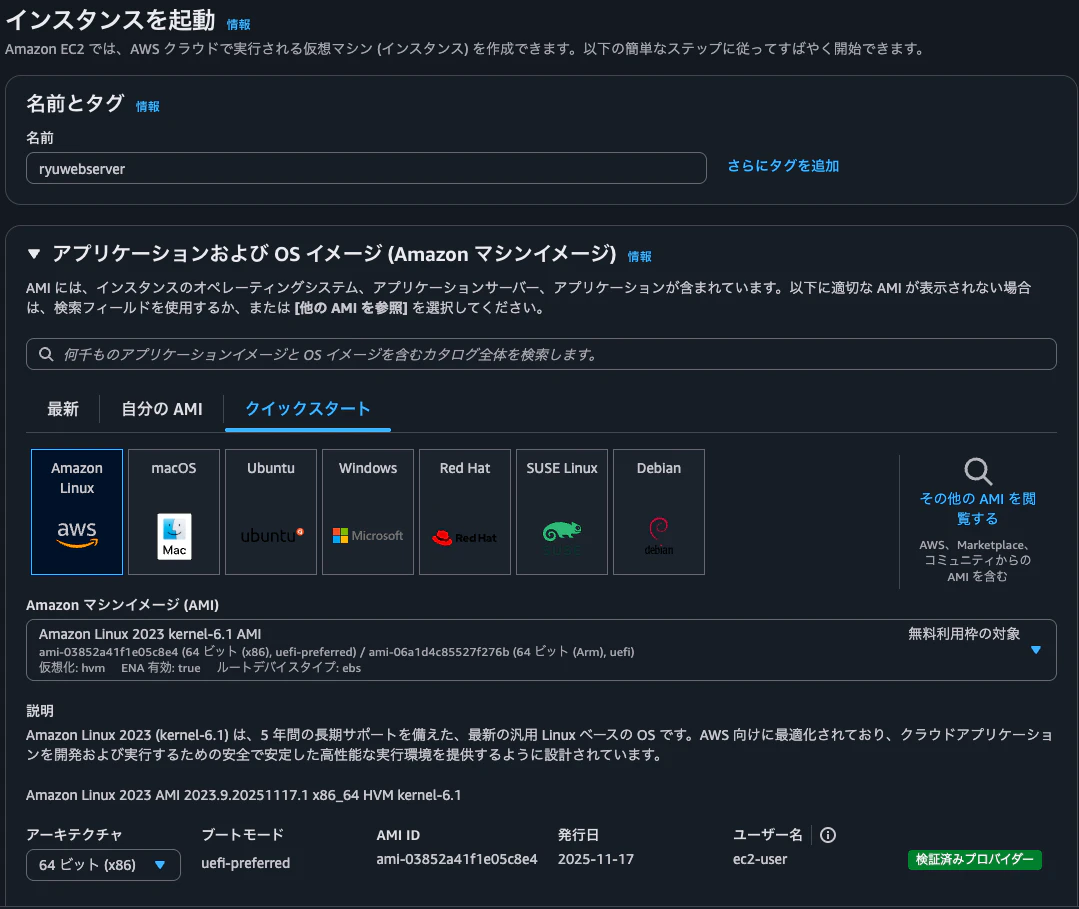Viewport: 1079px width, 909px height.
Task: Switch to the 自分の AMI tab
Action: (x=162, y=409)
